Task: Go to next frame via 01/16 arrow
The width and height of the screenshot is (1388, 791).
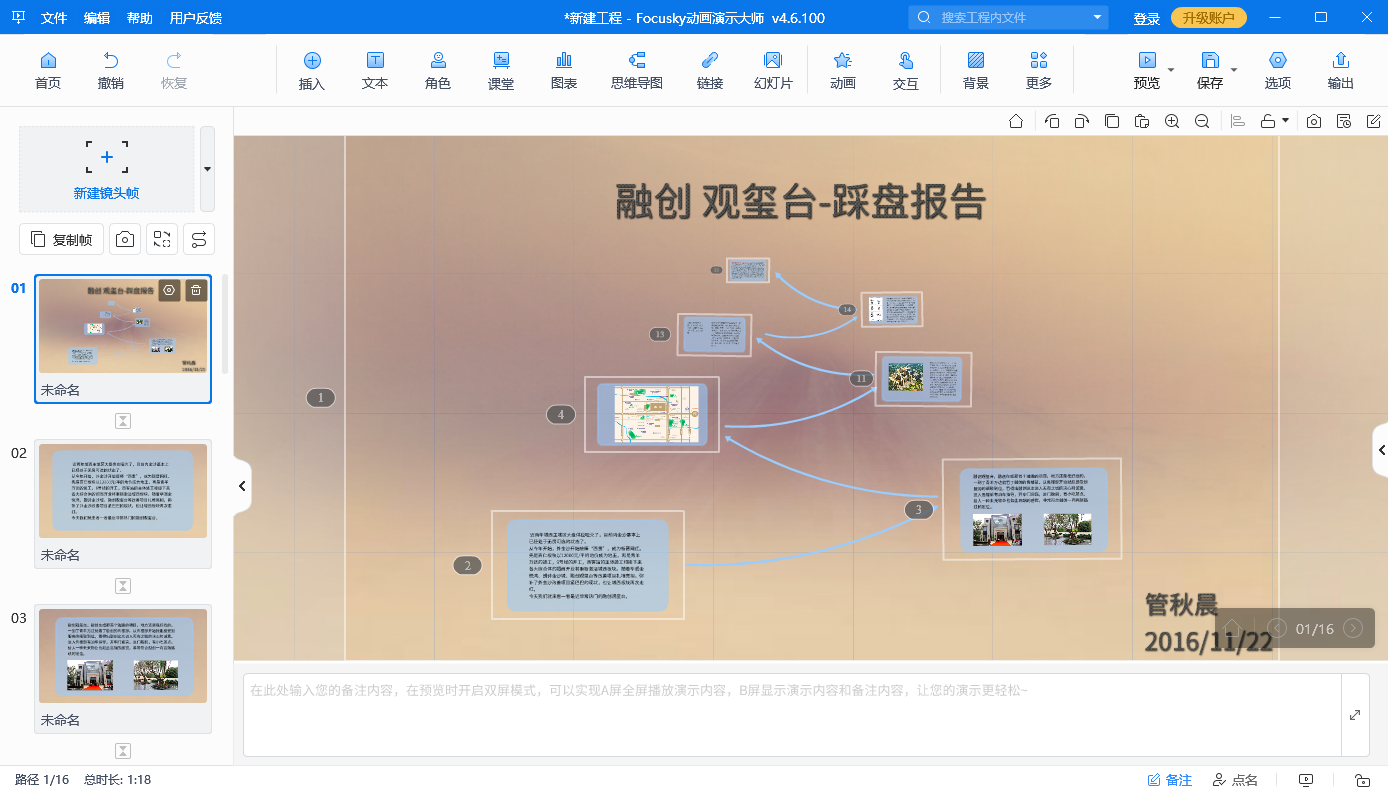Action: pyautogui.click(x=1353, y=629)
